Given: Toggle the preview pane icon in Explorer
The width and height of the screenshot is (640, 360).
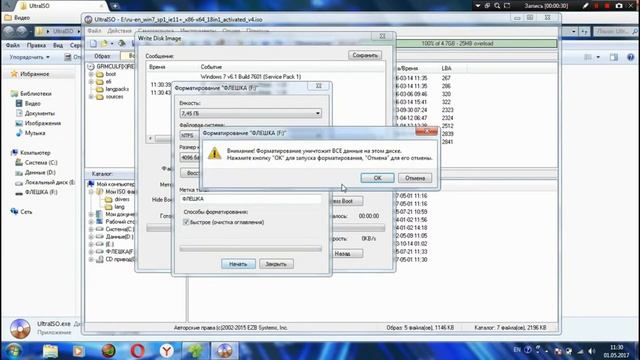Looking at the screenshot, I should pyautogui.click(x=613, y=57).
